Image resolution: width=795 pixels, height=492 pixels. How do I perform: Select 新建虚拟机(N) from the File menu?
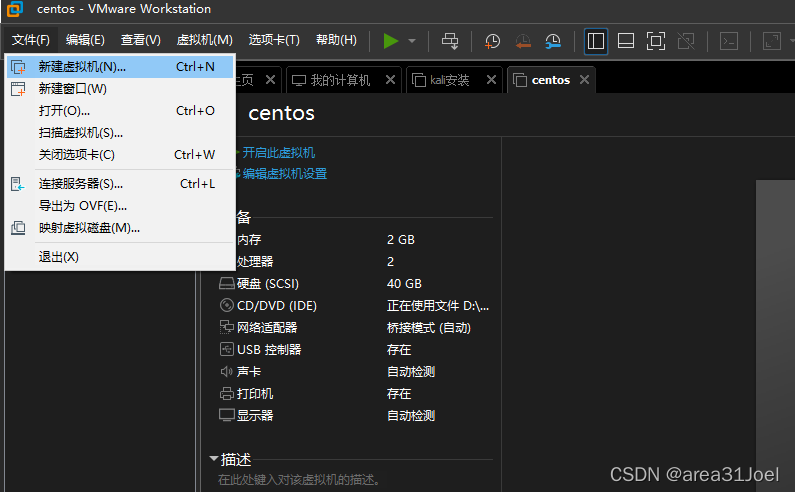82,67
